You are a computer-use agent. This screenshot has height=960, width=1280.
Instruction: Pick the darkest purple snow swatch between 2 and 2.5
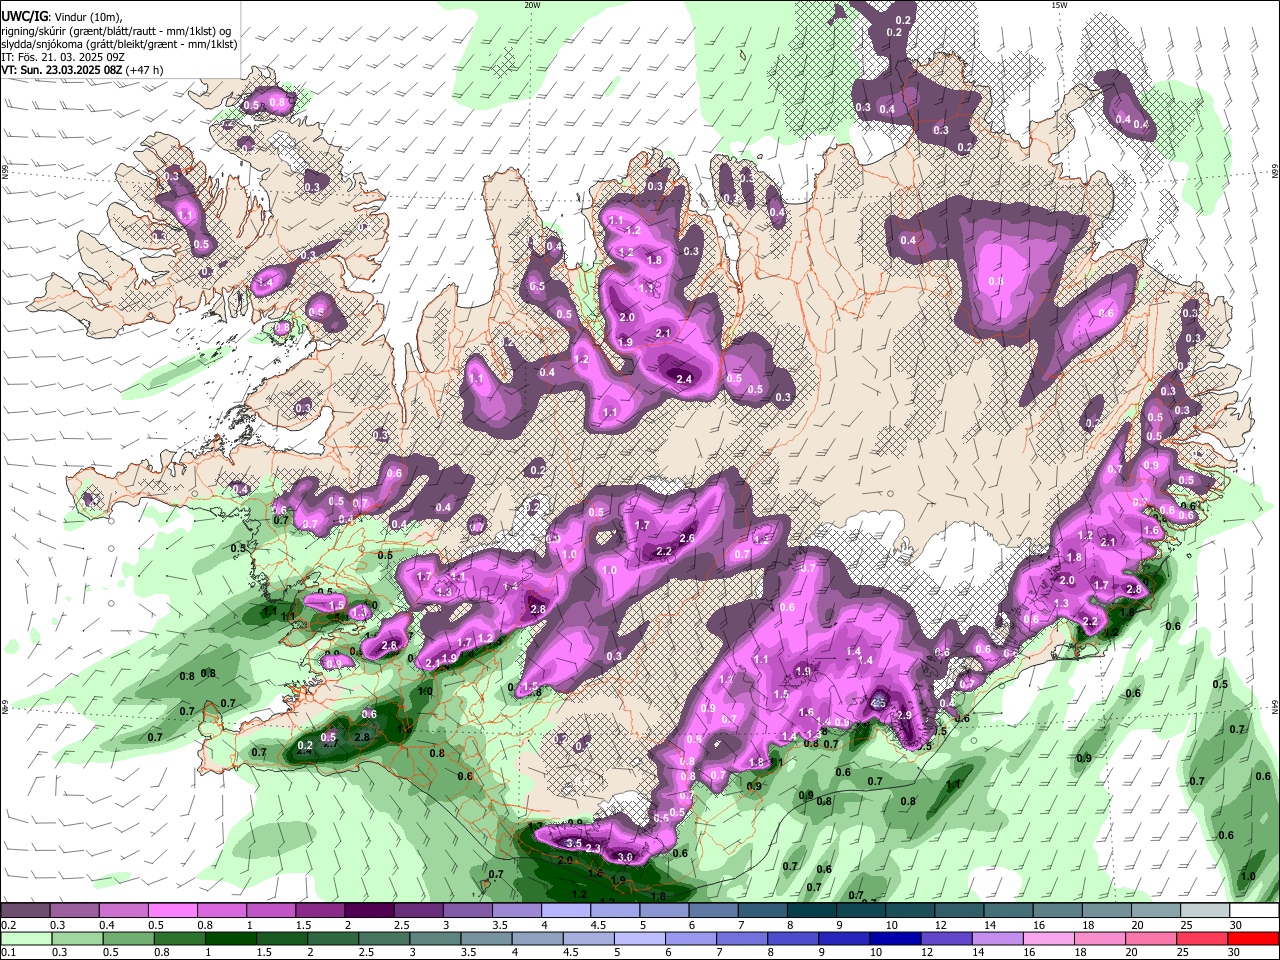pyautogui.click(x=368, y=911)
